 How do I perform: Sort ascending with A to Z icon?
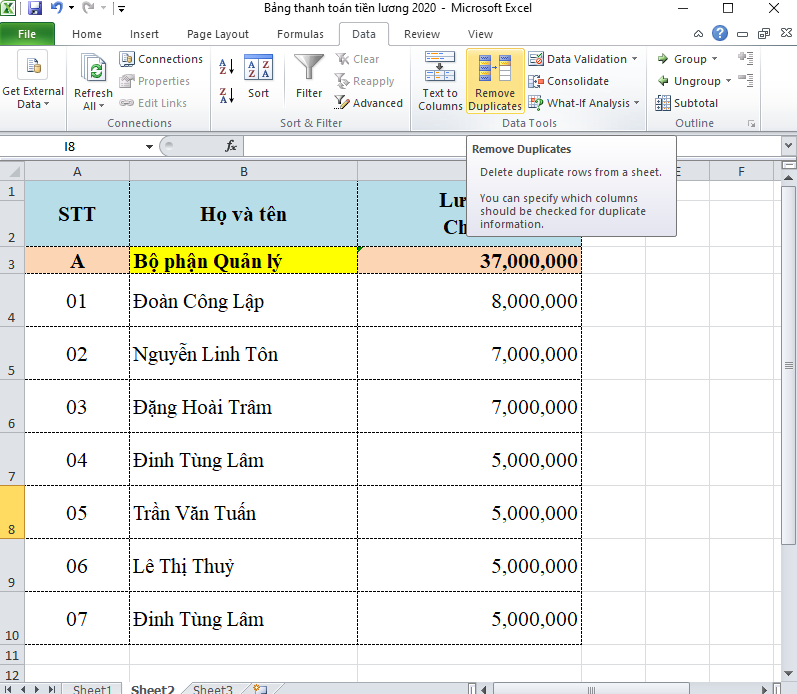(226, 67)
